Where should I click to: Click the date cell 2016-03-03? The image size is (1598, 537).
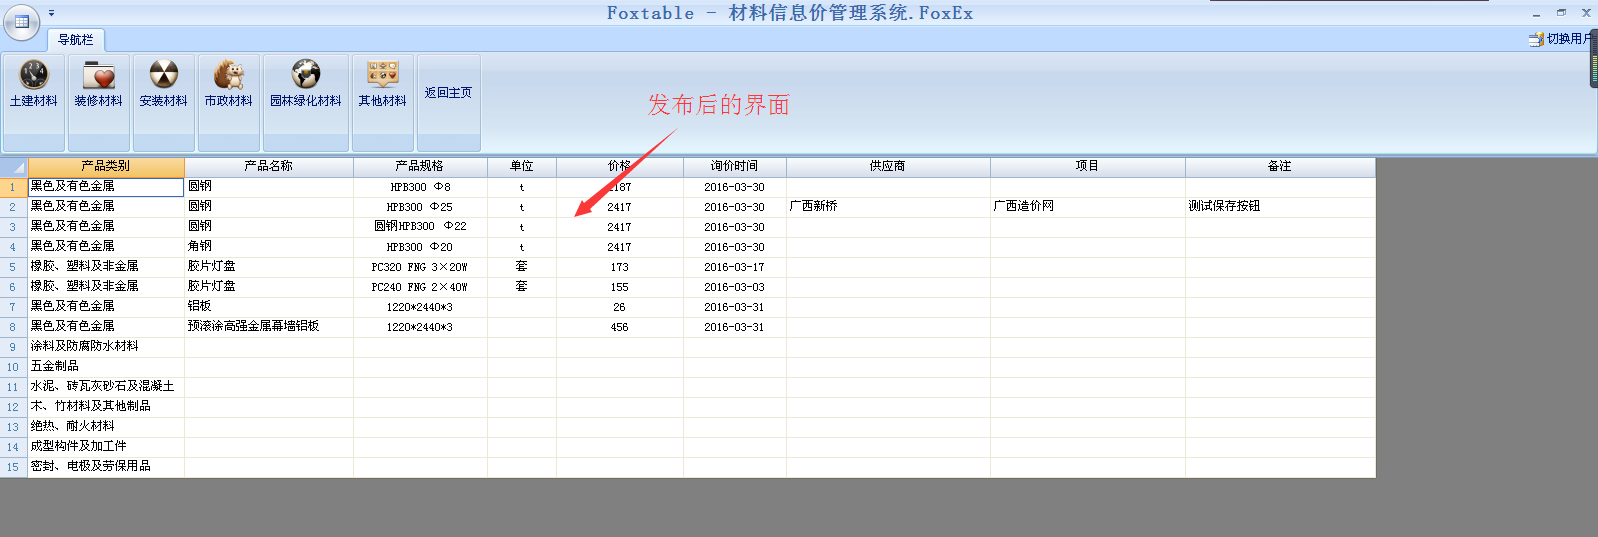coord(735,287)
